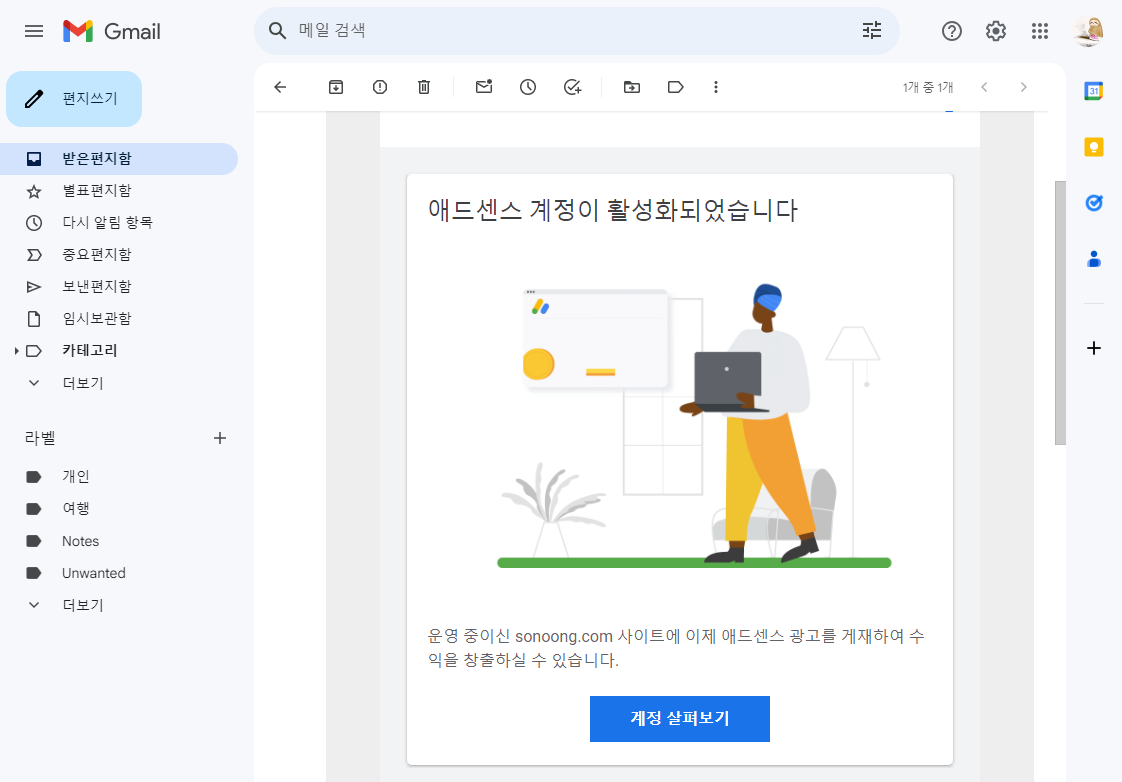Delete this email with trash icon
The image size is (1122, 782).
[424, 87]
